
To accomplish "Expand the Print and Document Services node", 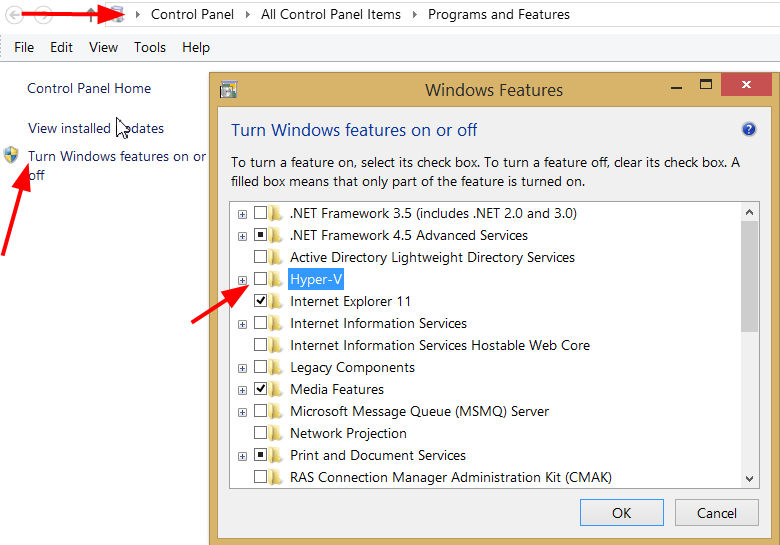I will [x=242, y=455].
